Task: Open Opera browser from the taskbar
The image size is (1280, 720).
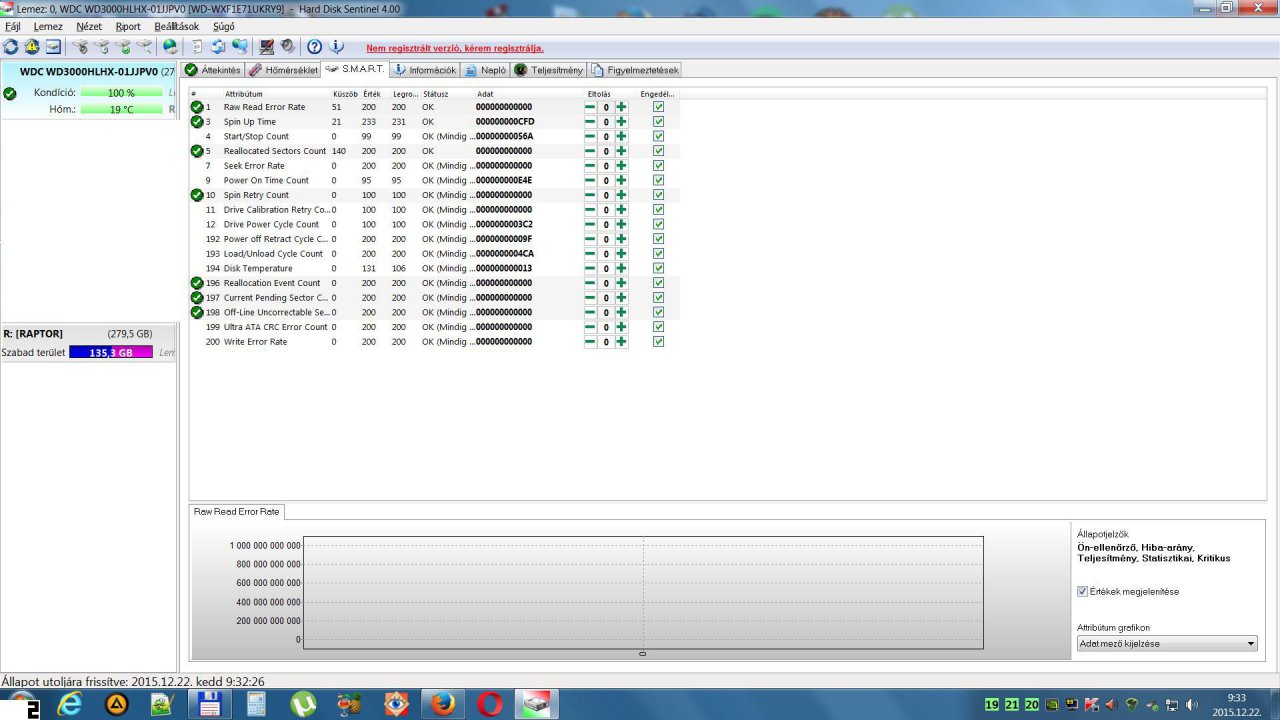Action: 490,704
